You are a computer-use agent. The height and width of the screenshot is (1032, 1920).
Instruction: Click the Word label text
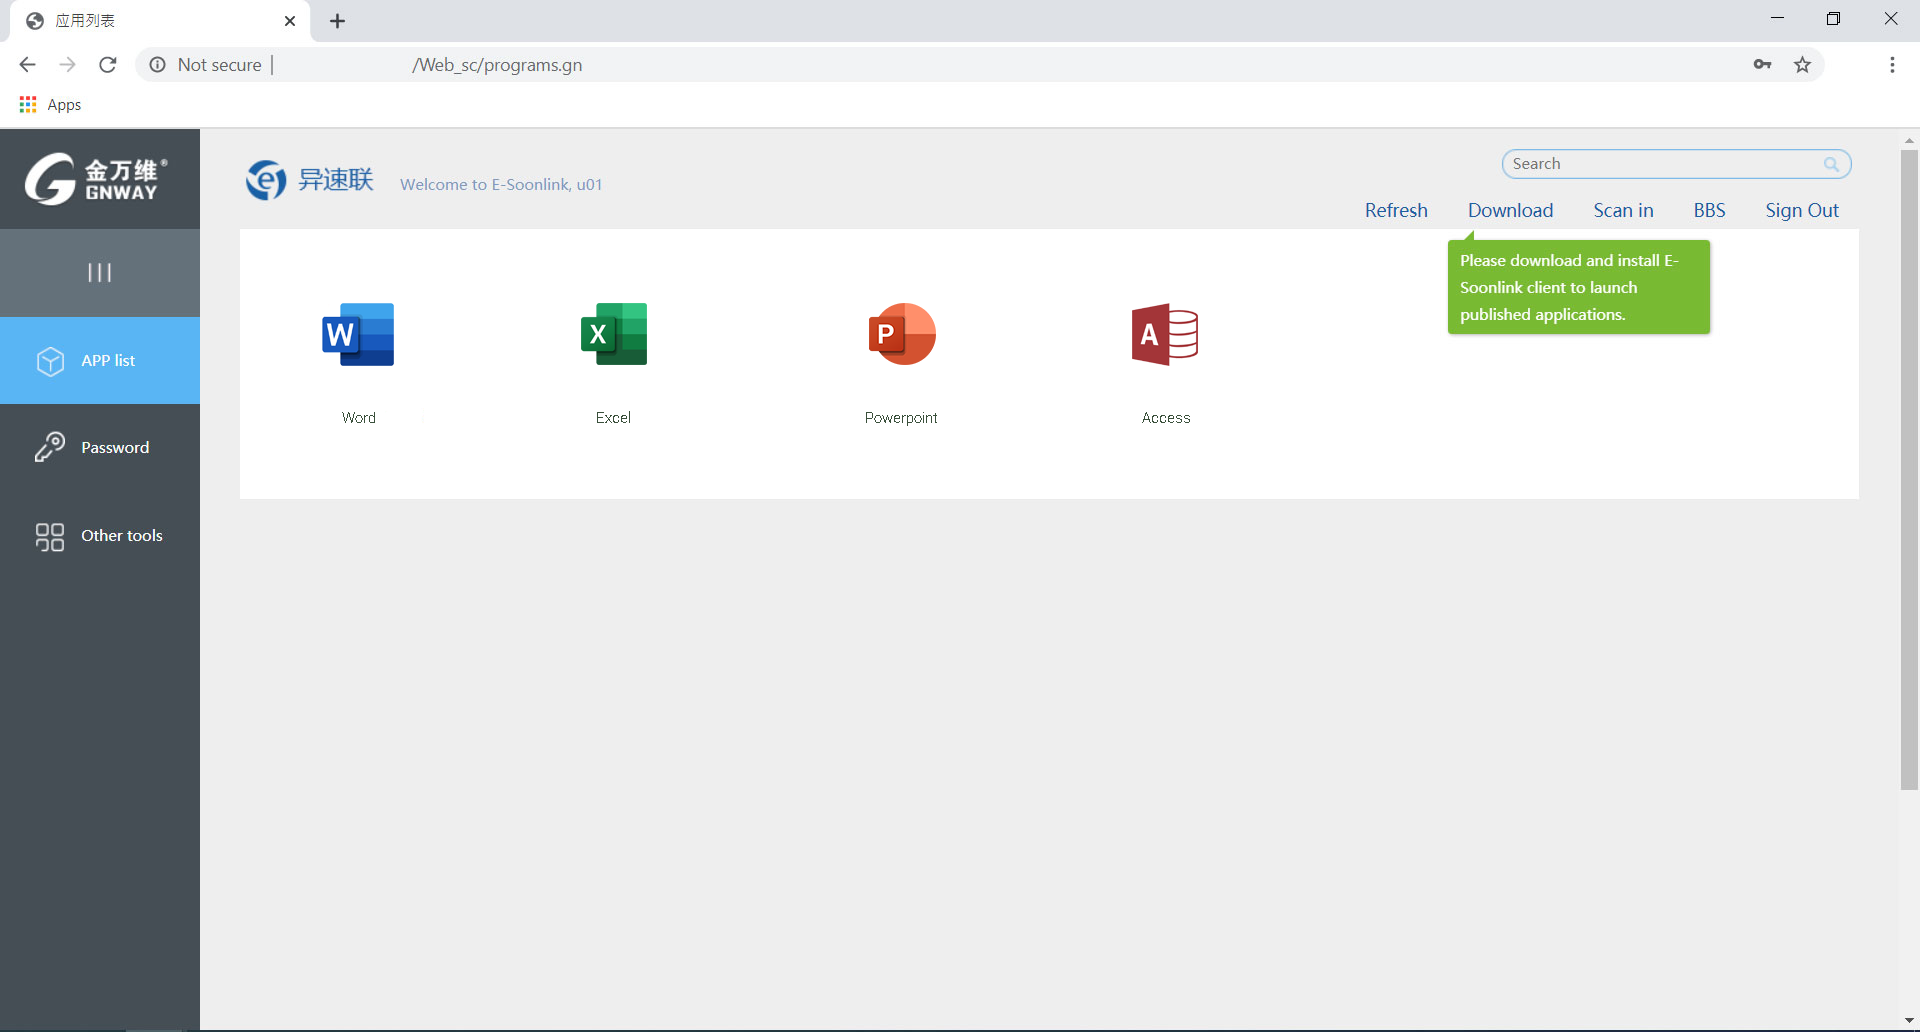359,418
